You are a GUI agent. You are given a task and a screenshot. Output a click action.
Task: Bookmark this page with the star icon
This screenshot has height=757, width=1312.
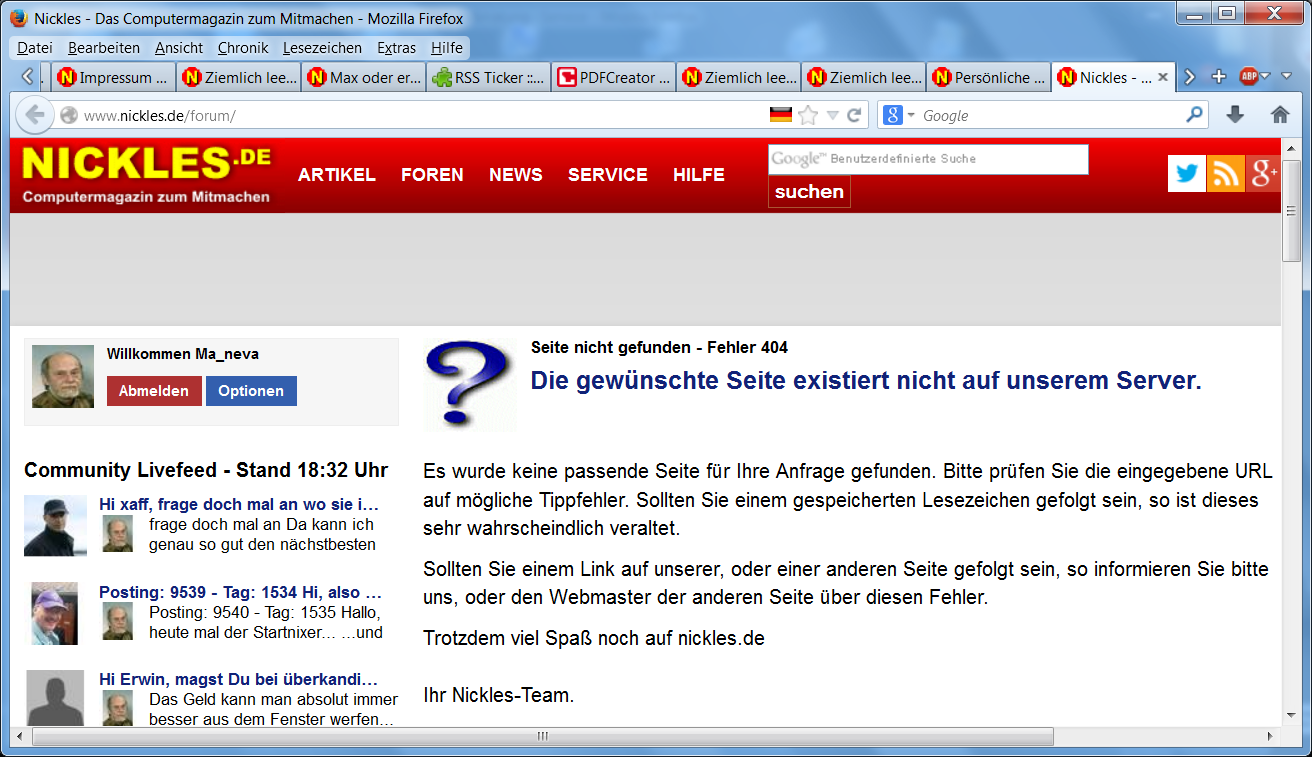[x=808, y=115]
